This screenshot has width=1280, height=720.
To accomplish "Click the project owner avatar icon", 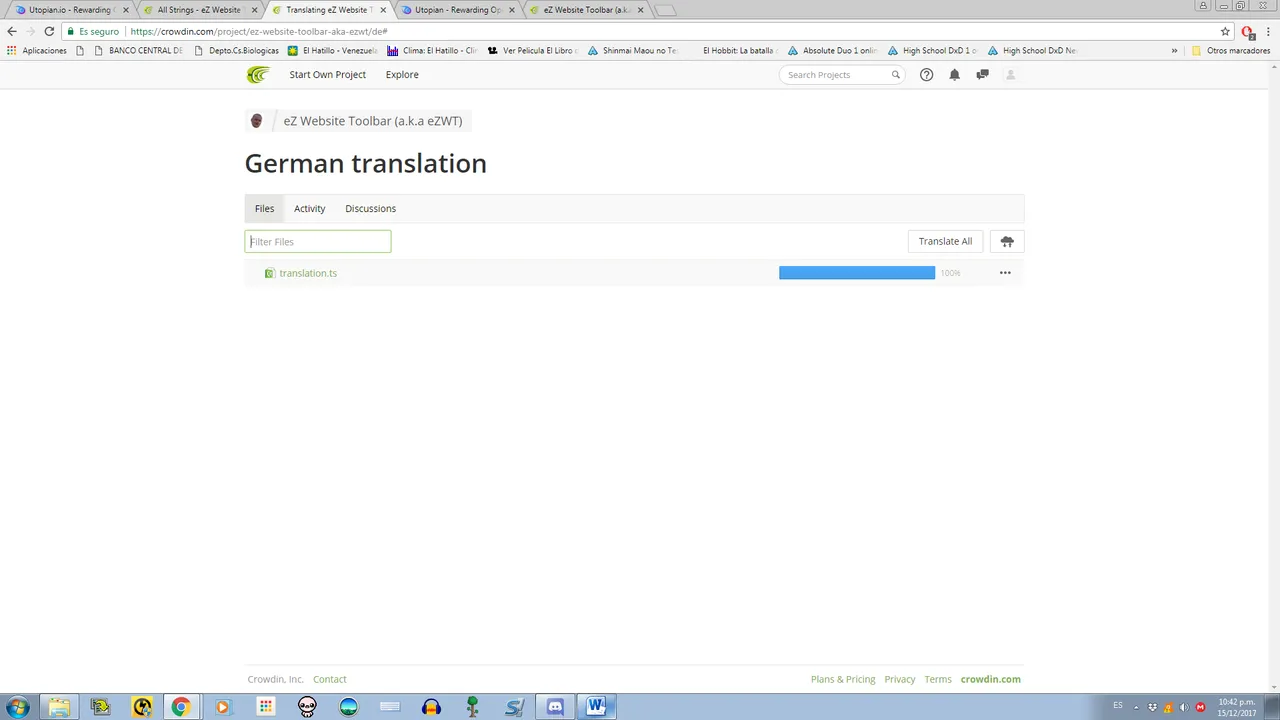I will [256, 121].
